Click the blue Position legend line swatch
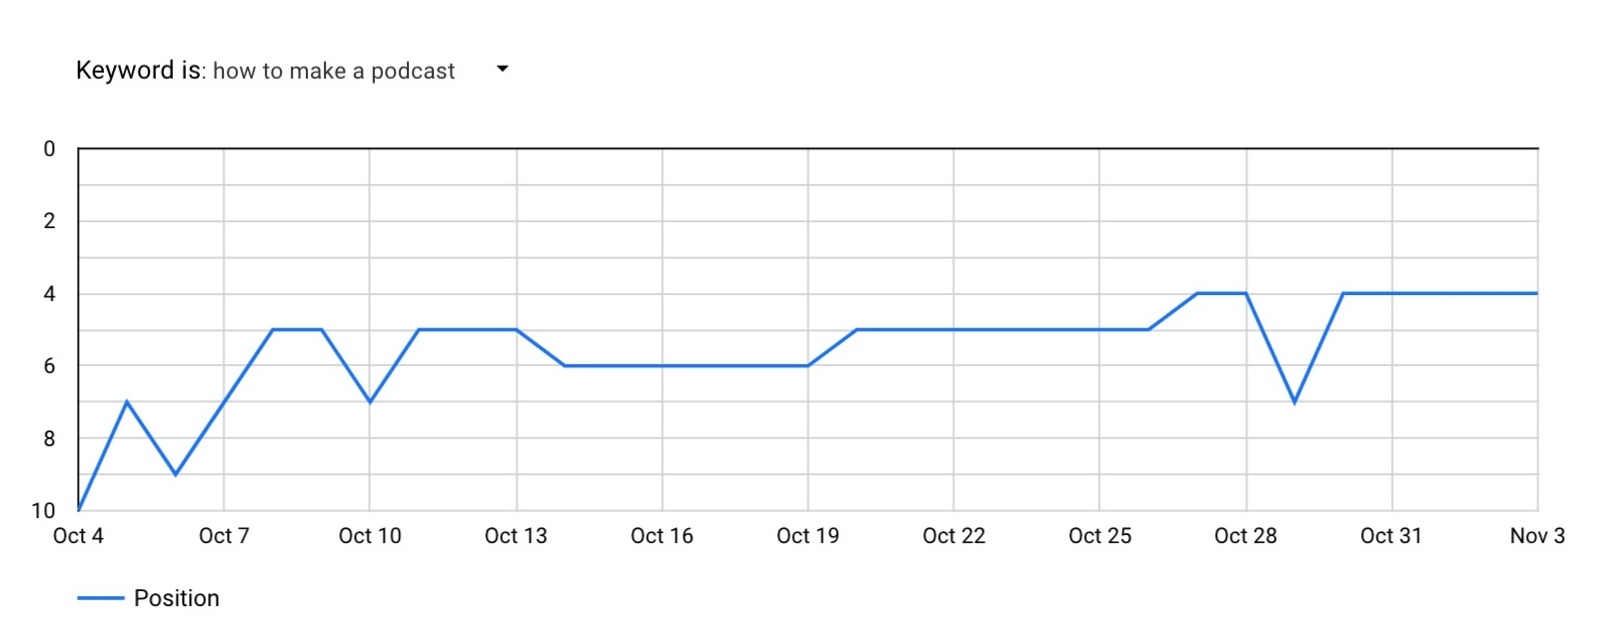 click(x=100, y=598)
